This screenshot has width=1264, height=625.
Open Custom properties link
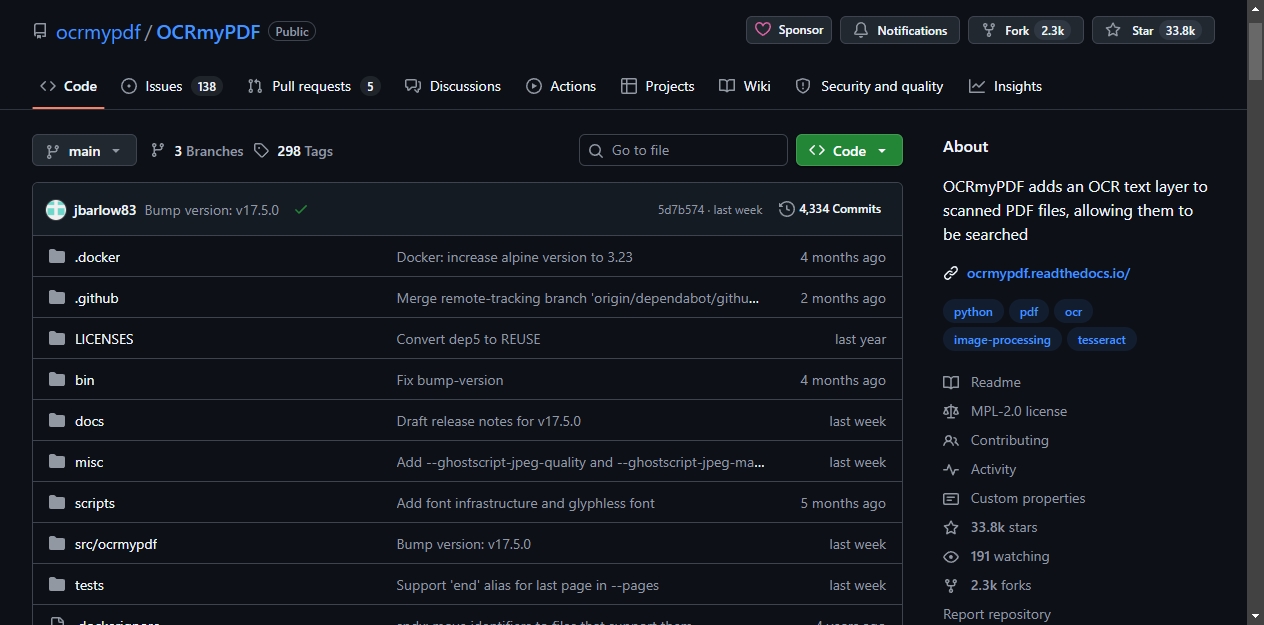point(1014,498)
